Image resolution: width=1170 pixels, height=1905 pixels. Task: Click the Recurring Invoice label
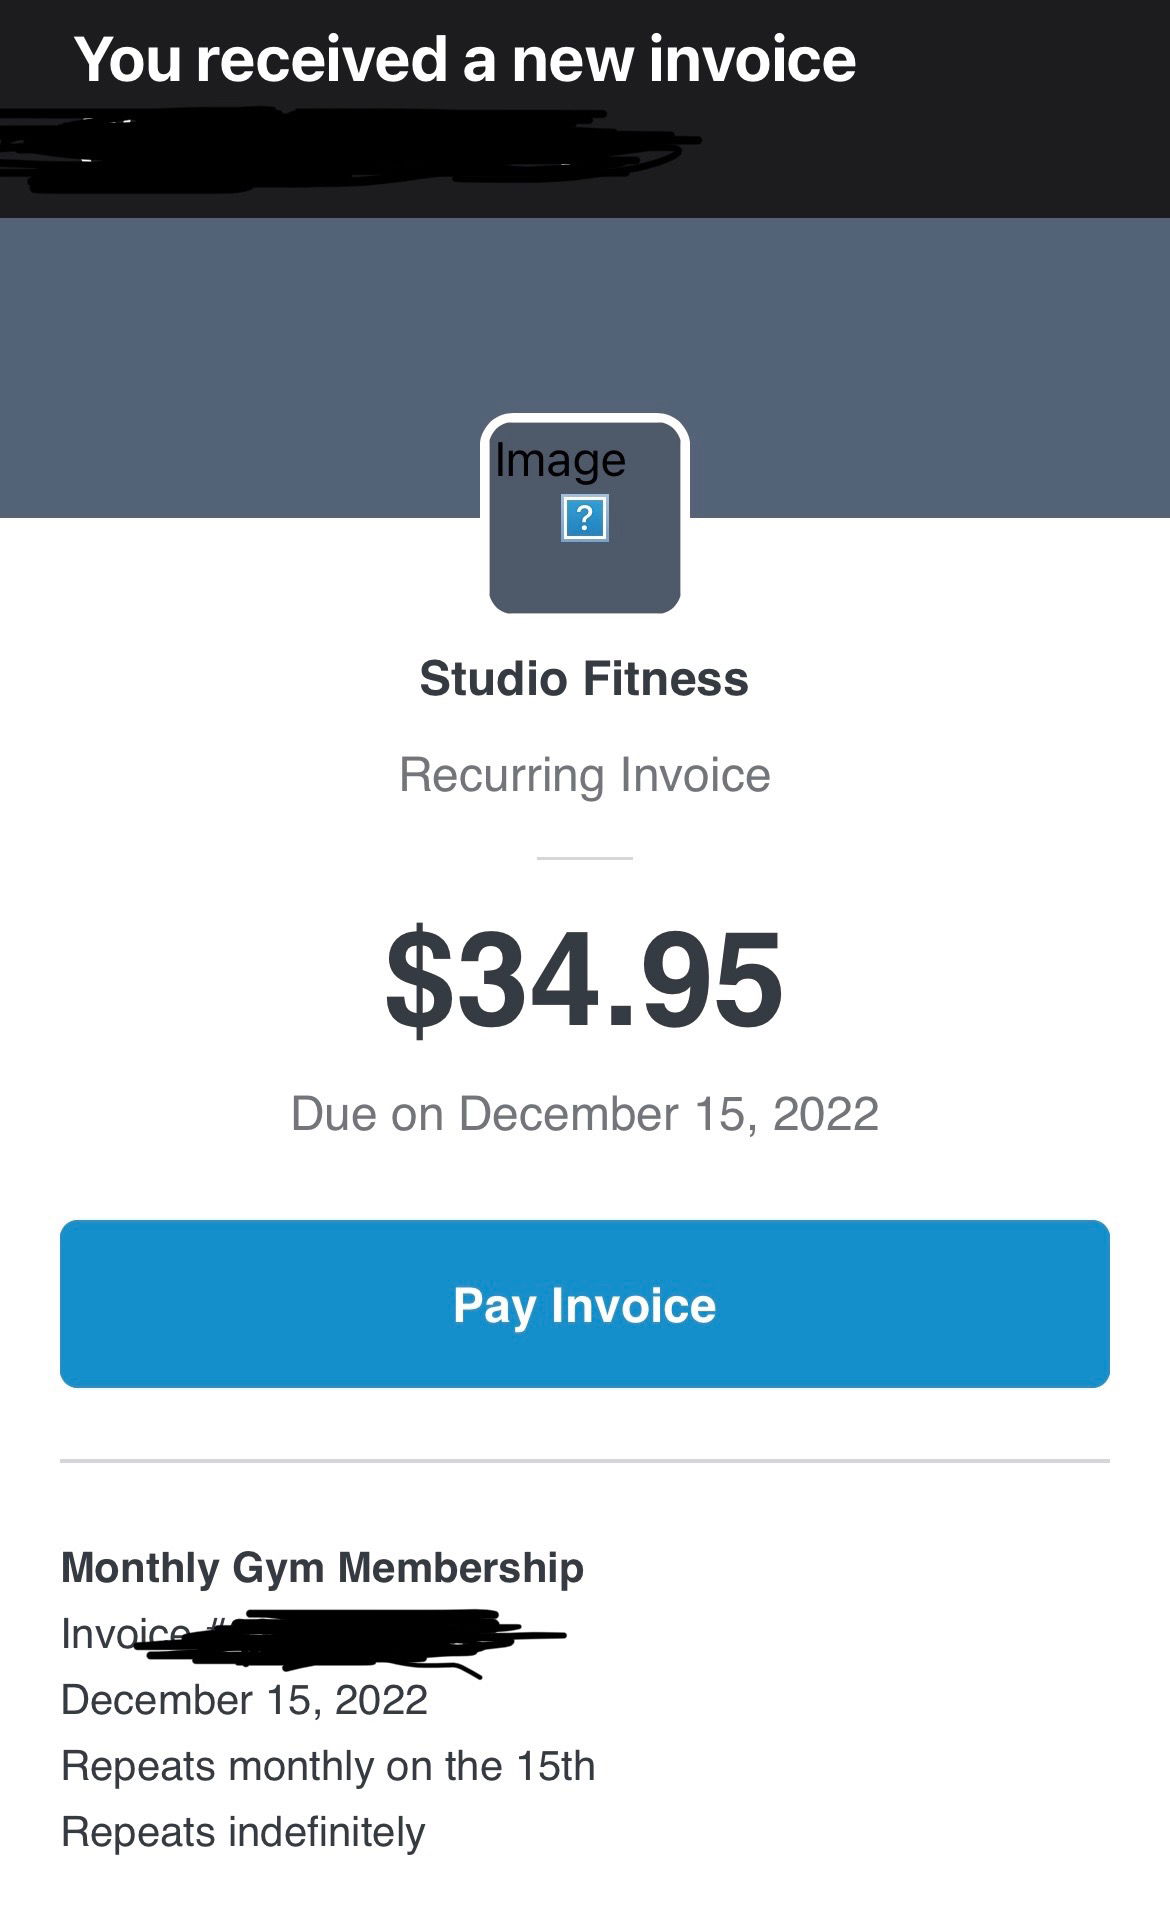585,775
